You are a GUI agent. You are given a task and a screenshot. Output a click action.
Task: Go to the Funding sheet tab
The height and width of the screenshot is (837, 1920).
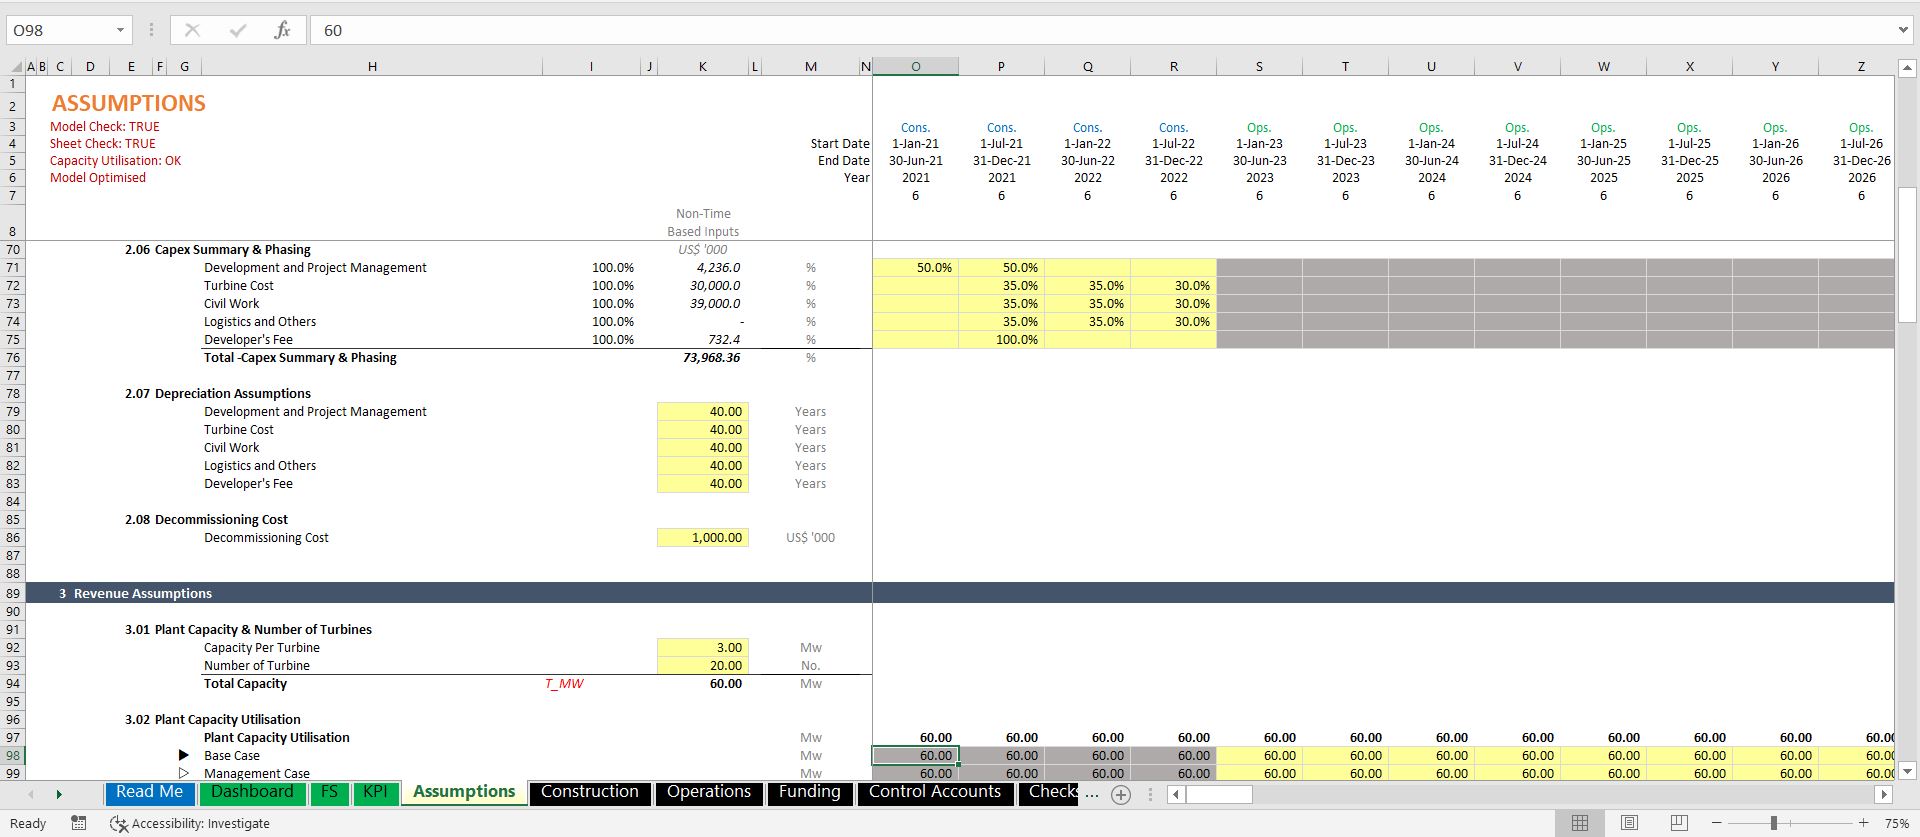tap(810, 792)
